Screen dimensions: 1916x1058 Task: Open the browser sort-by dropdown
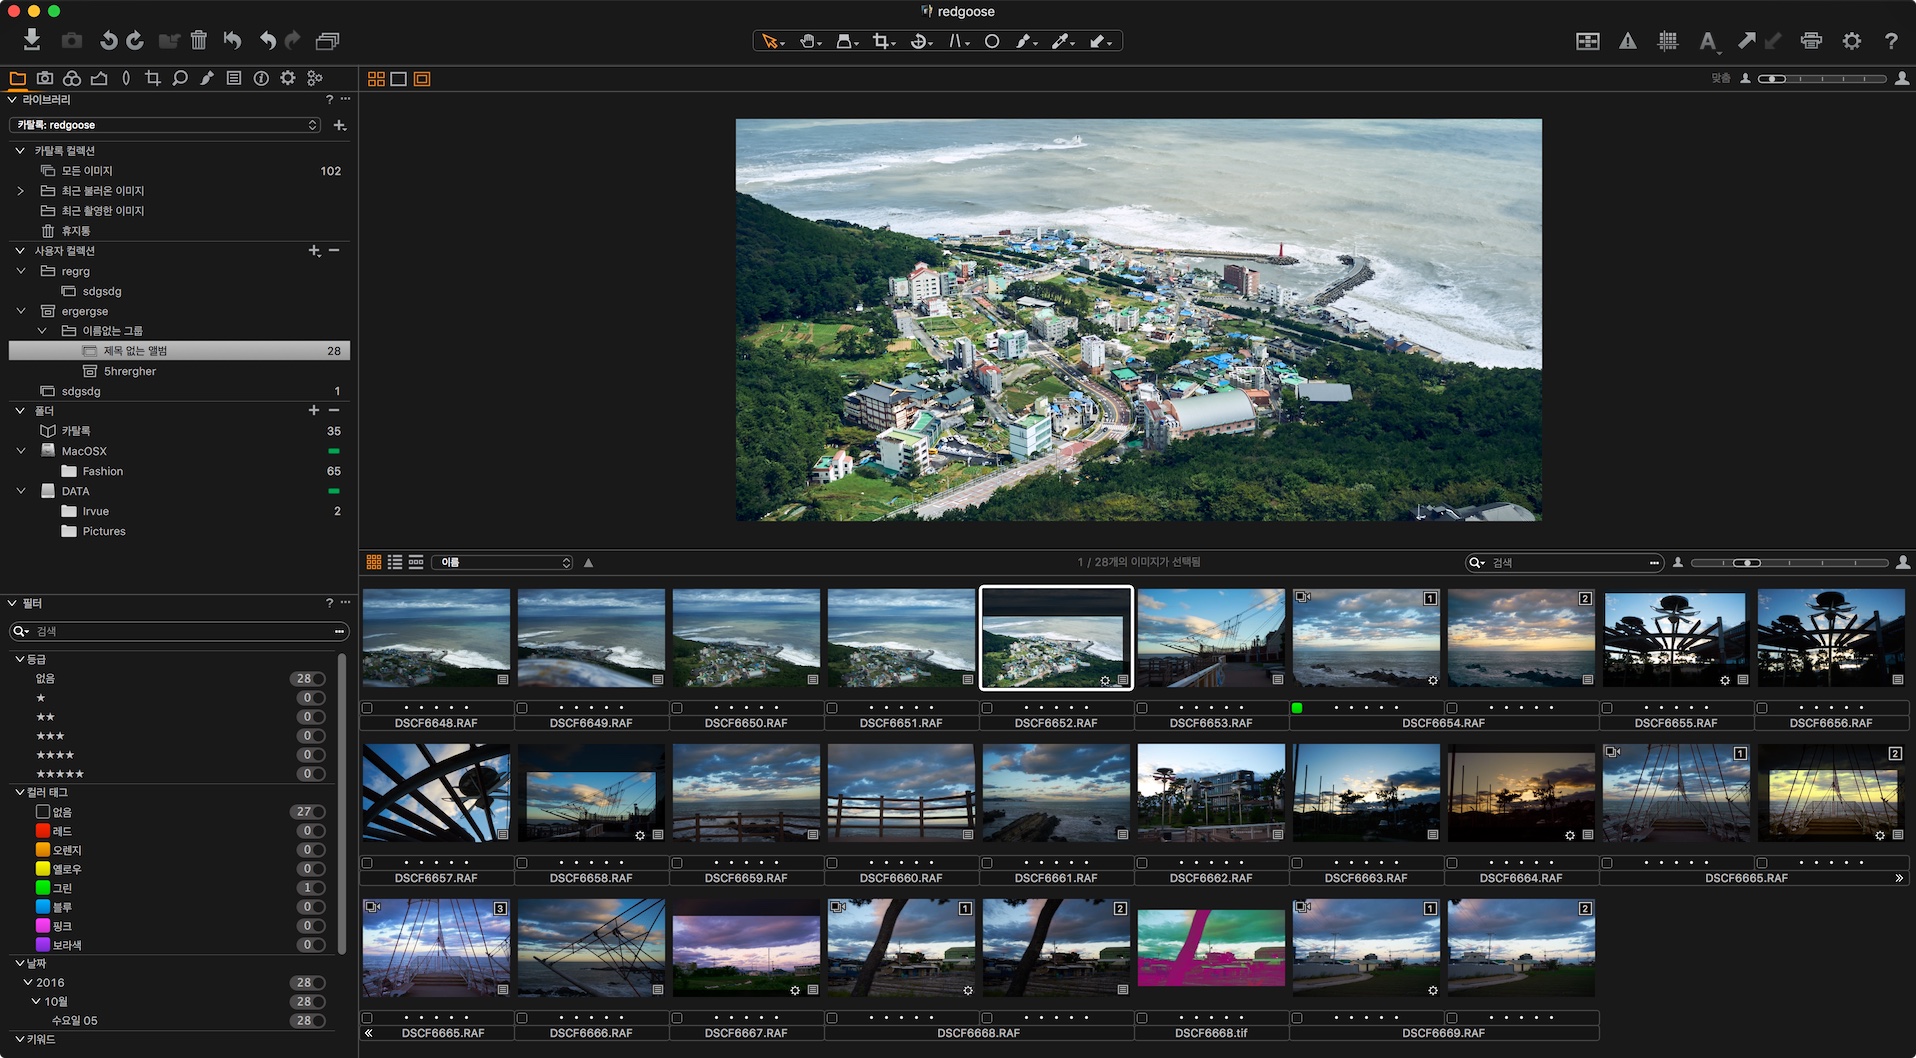(503, 562)
